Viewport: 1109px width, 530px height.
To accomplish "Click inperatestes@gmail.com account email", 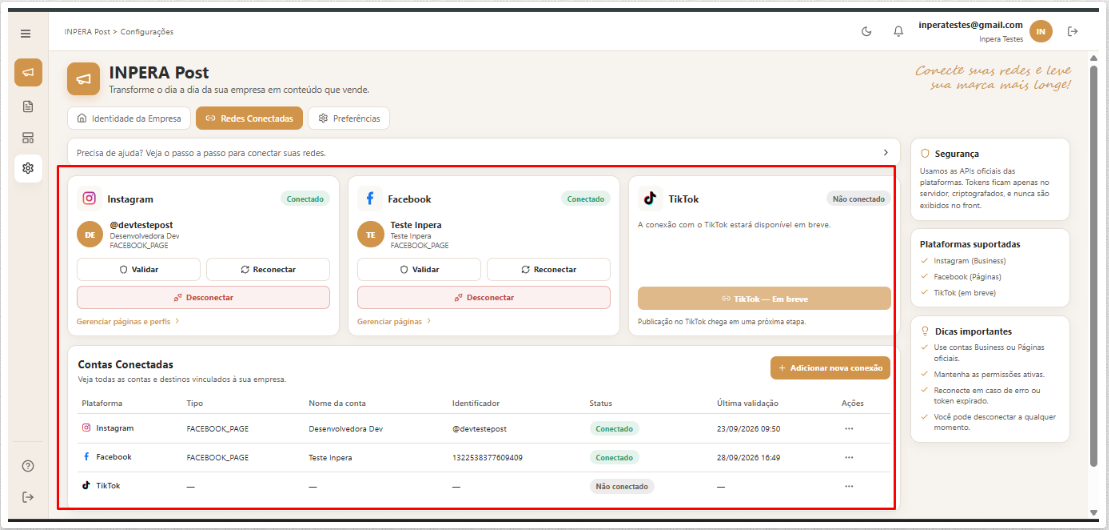I will (x=970, y=25).
